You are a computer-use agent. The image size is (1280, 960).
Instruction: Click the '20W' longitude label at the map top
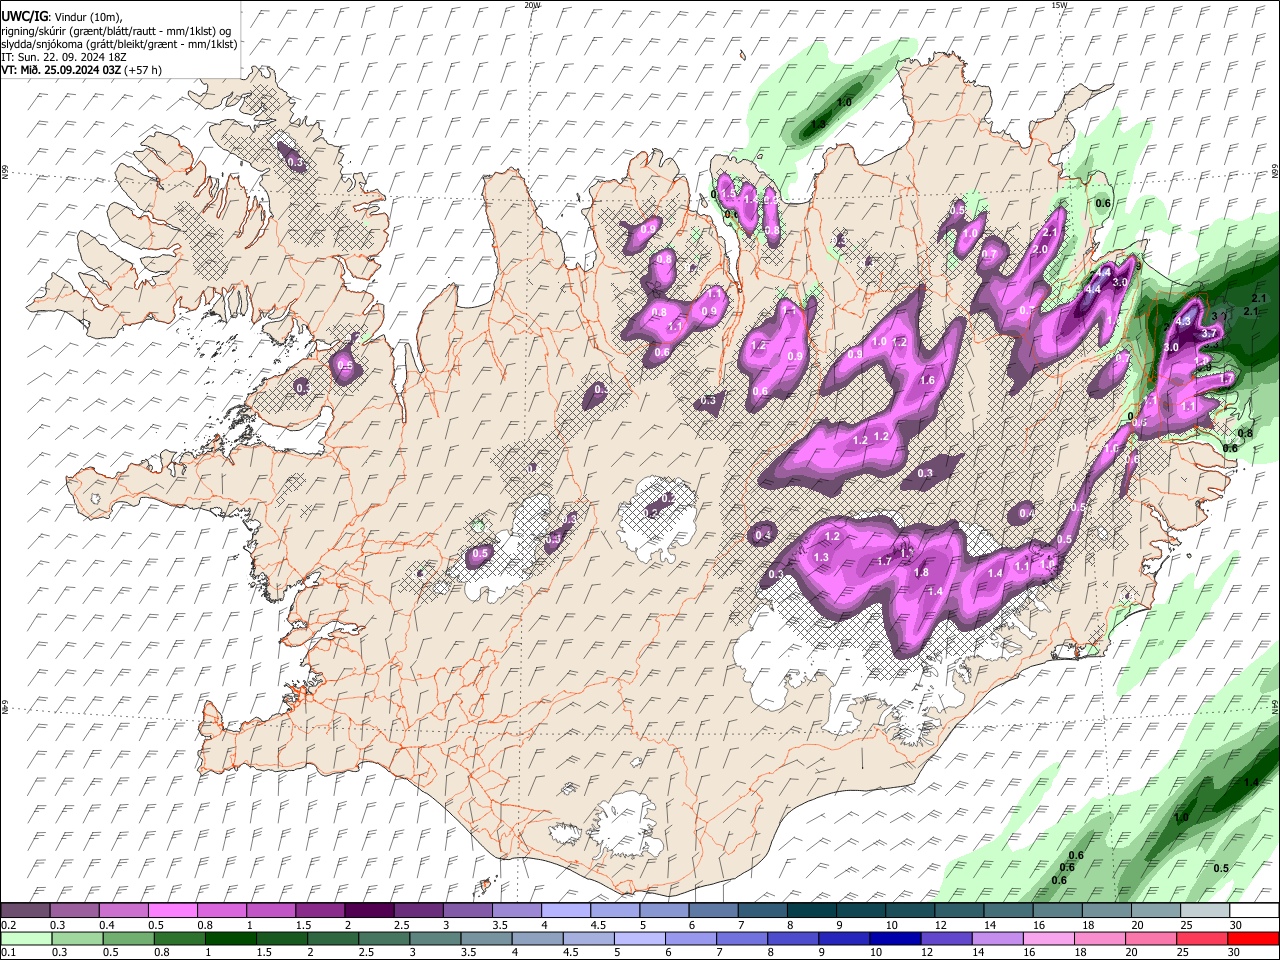(532, 5)
